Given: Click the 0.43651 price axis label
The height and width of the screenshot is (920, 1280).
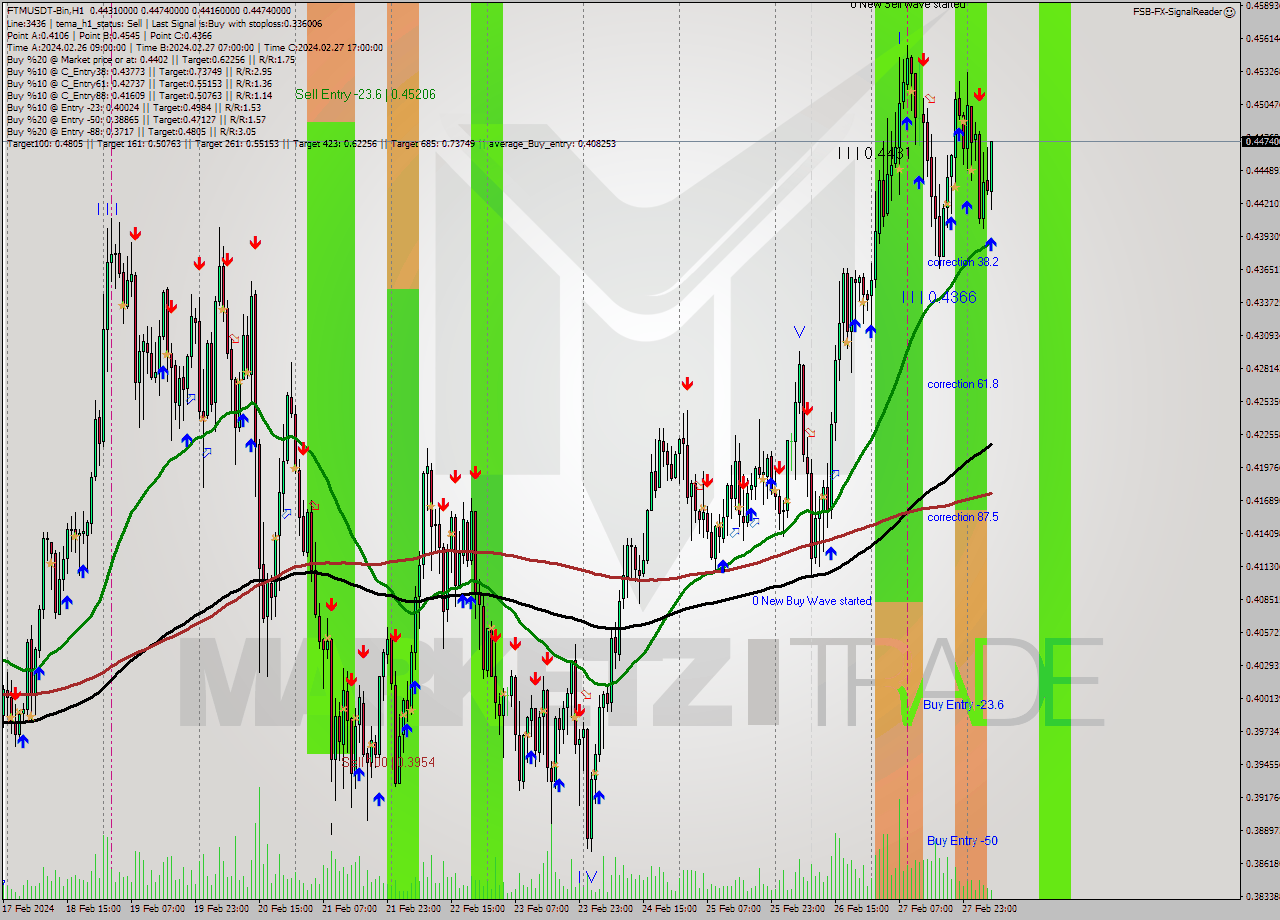Looking at the screenshot, I should click(x=1262, y=269).
